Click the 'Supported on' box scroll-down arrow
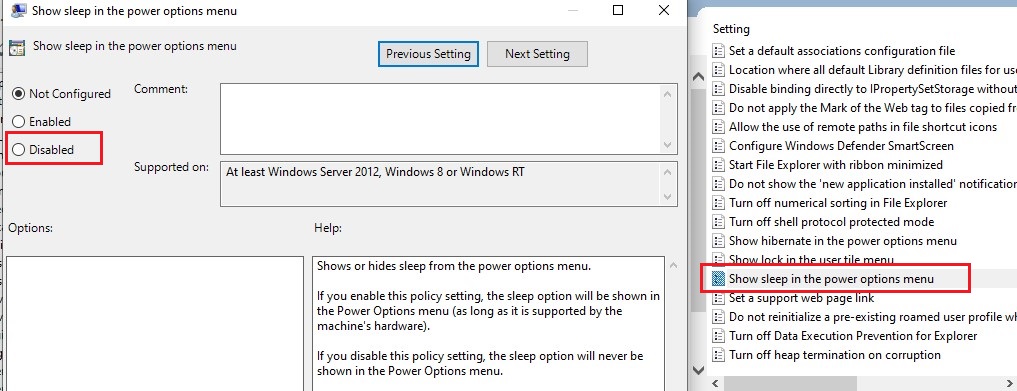 click(x=668, y=196)
